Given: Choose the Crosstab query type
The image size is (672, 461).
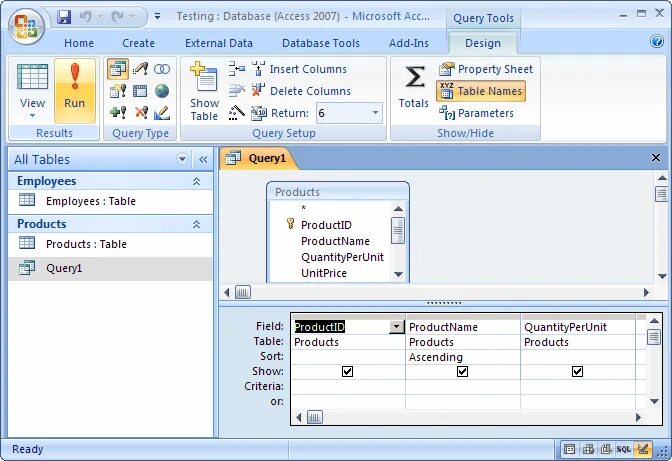Looking at the screenshot, I should [x=140, y=91].
